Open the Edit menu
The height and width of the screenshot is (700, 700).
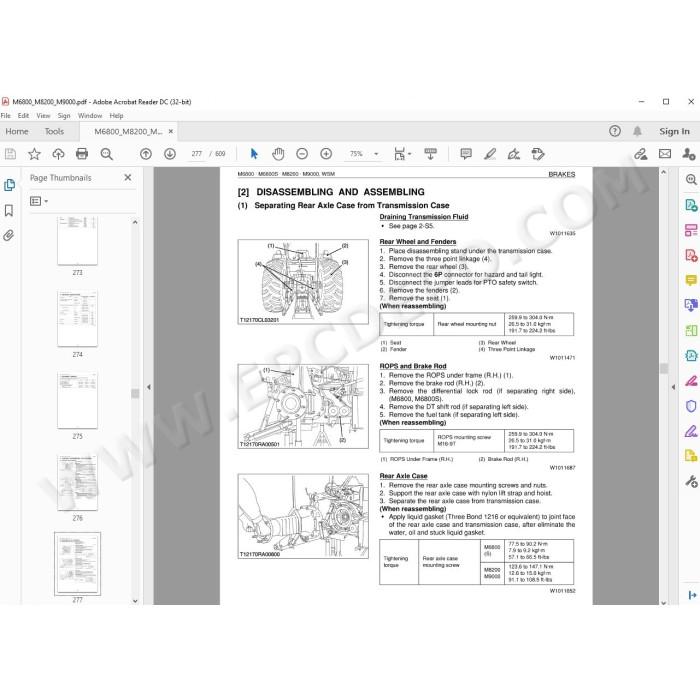pos(23,116)
